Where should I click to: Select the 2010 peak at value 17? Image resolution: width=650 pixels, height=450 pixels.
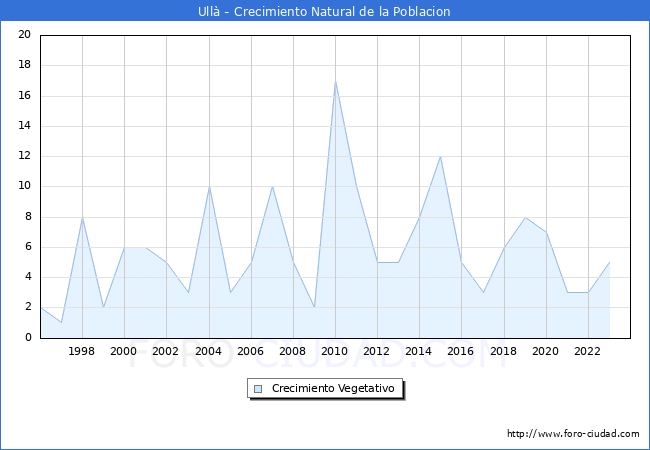[x=335, y=81]
